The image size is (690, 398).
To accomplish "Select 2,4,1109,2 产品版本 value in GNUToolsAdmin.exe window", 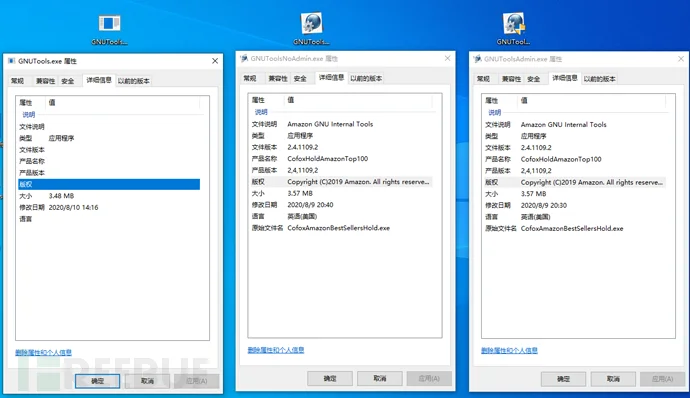I will (x=536, y=171).
